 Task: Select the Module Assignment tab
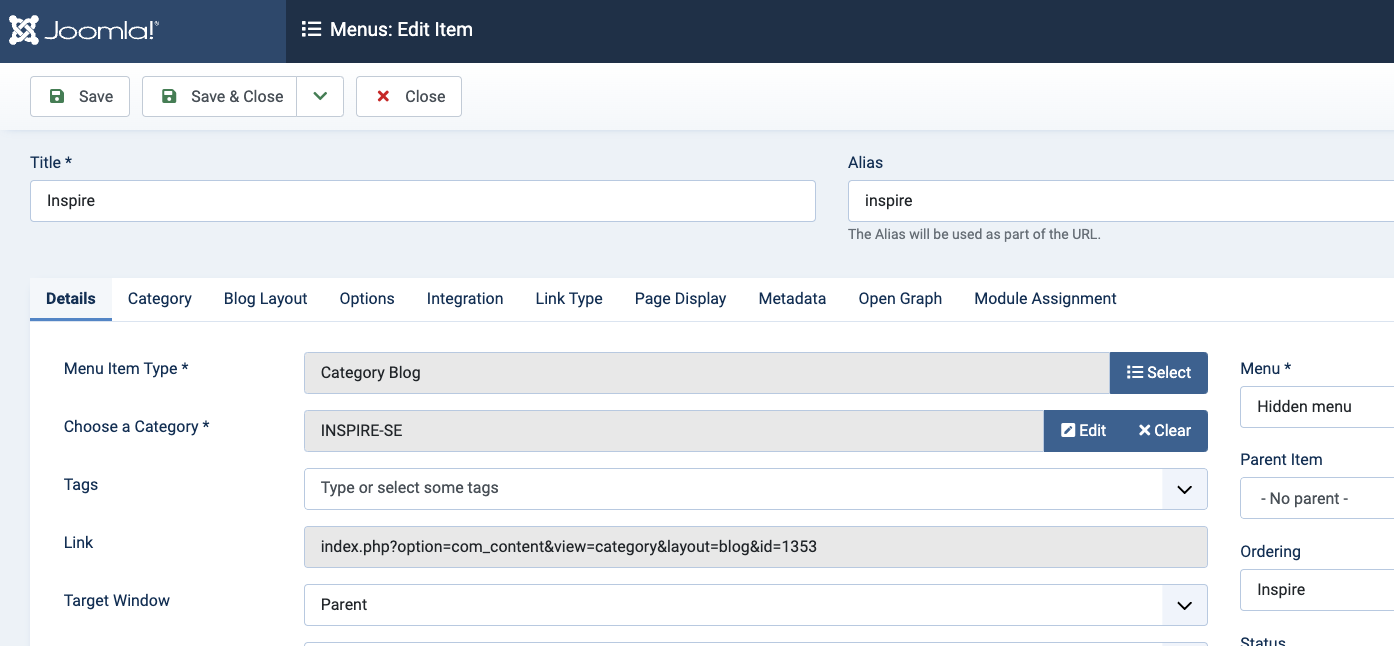point(1045,299)
